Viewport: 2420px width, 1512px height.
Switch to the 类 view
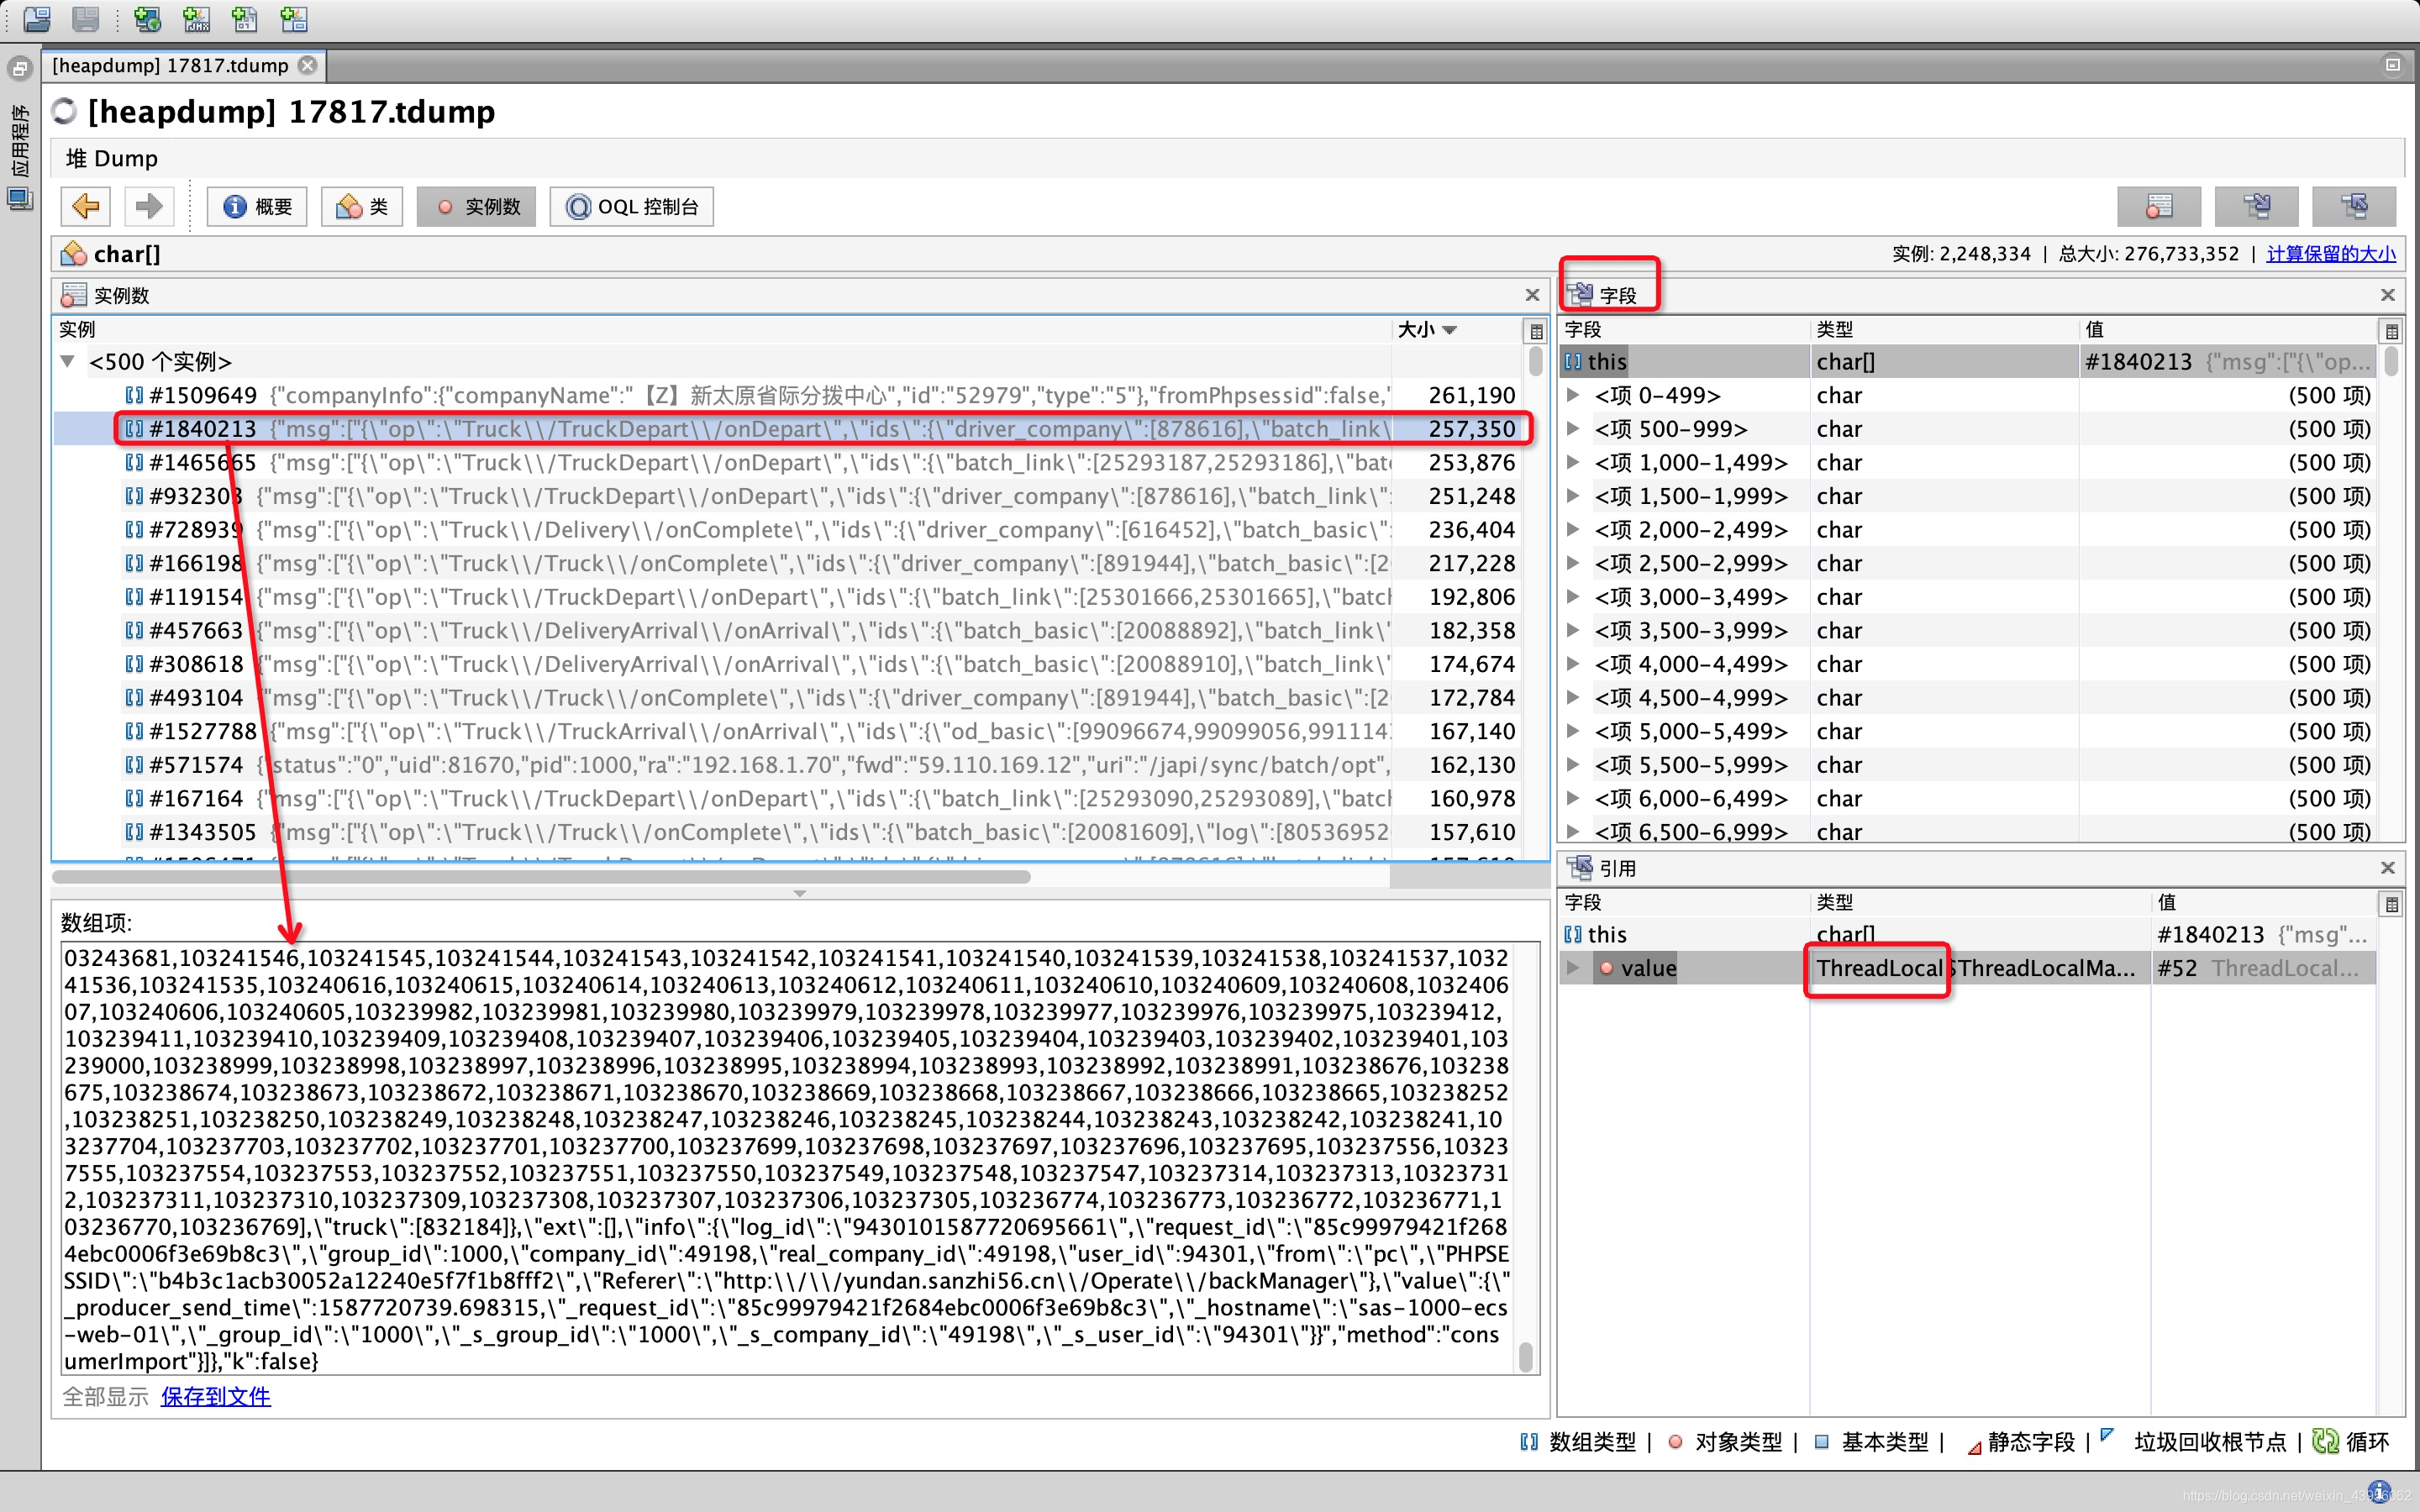(x=362, y=207)
